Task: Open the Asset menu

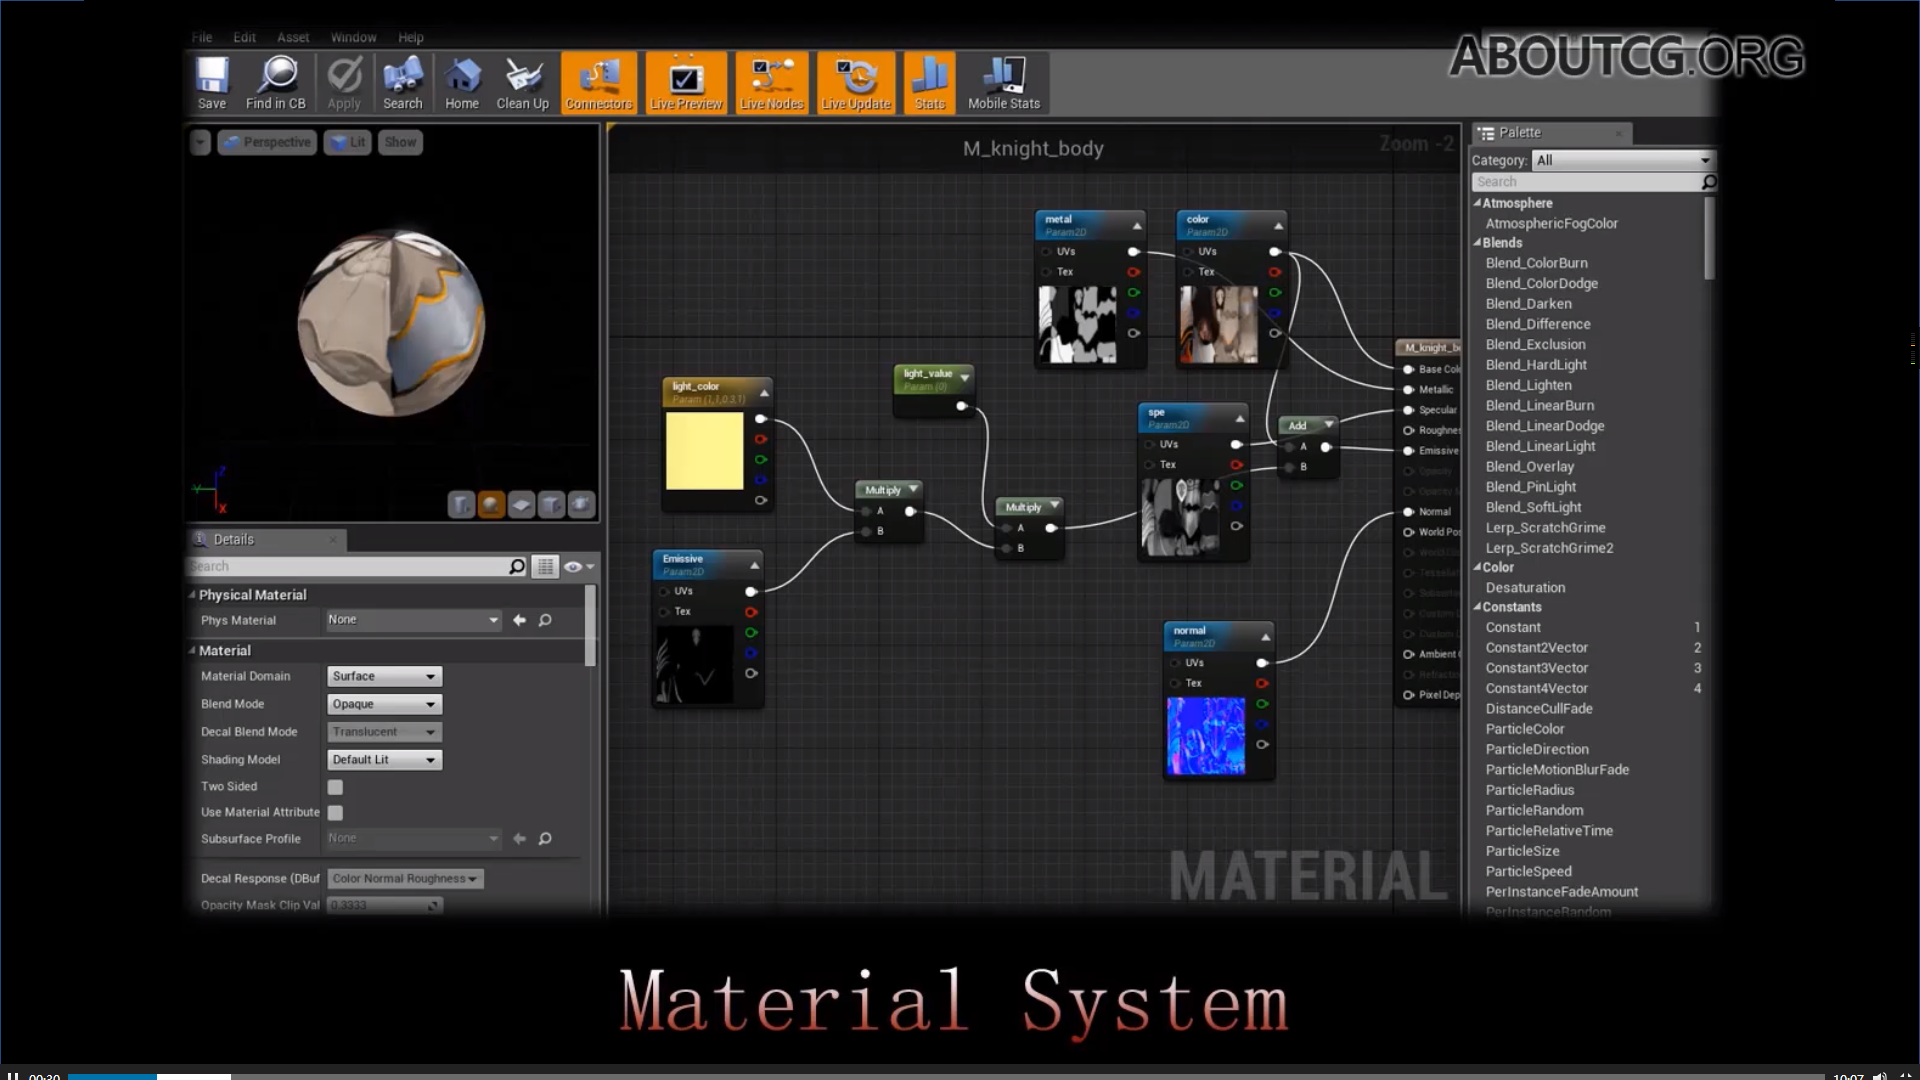Action: pyautogui.click(x=293, y=37)
